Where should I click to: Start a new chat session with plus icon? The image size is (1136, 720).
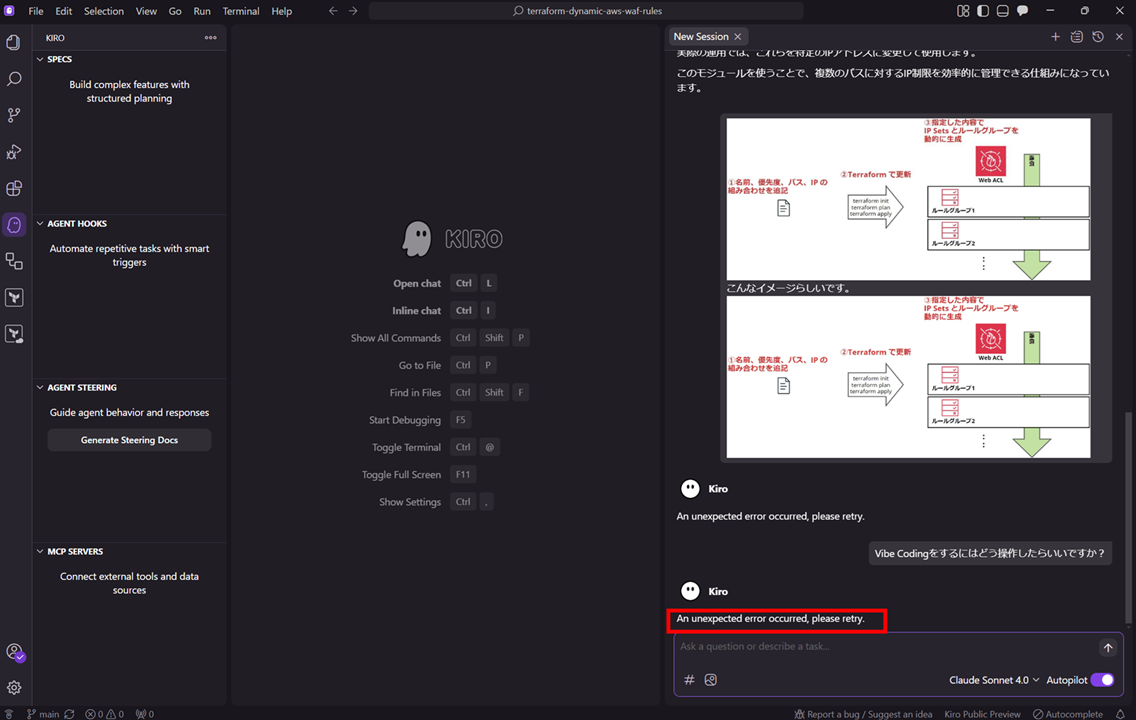[x=1055, y=36]
